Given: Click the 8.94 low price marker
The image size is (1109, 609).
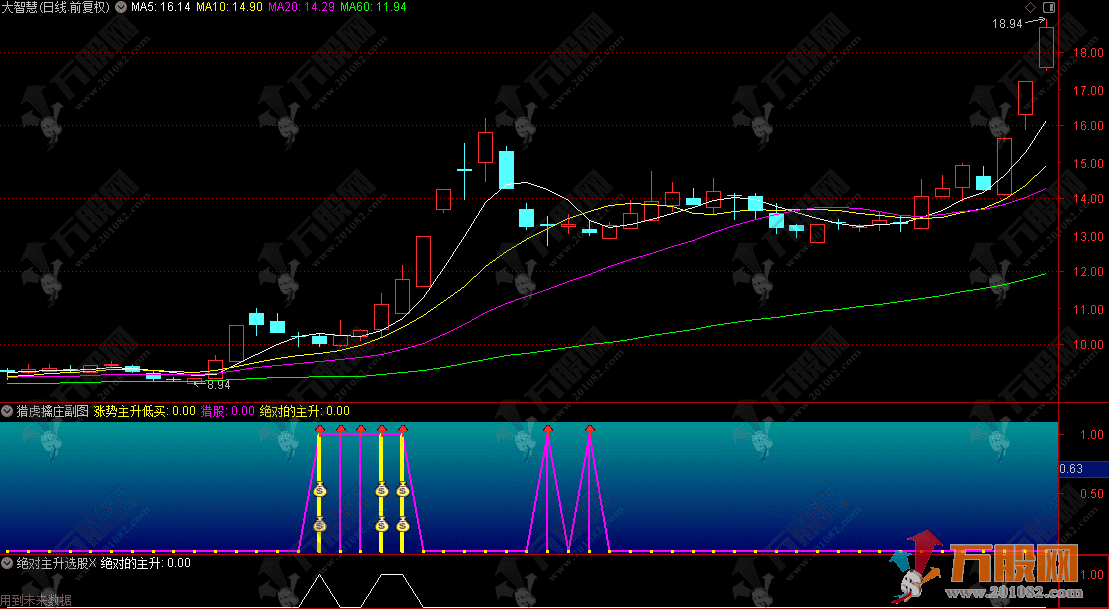Looking at the screenshot, I should pyautogui.click(x=217, y=384).
